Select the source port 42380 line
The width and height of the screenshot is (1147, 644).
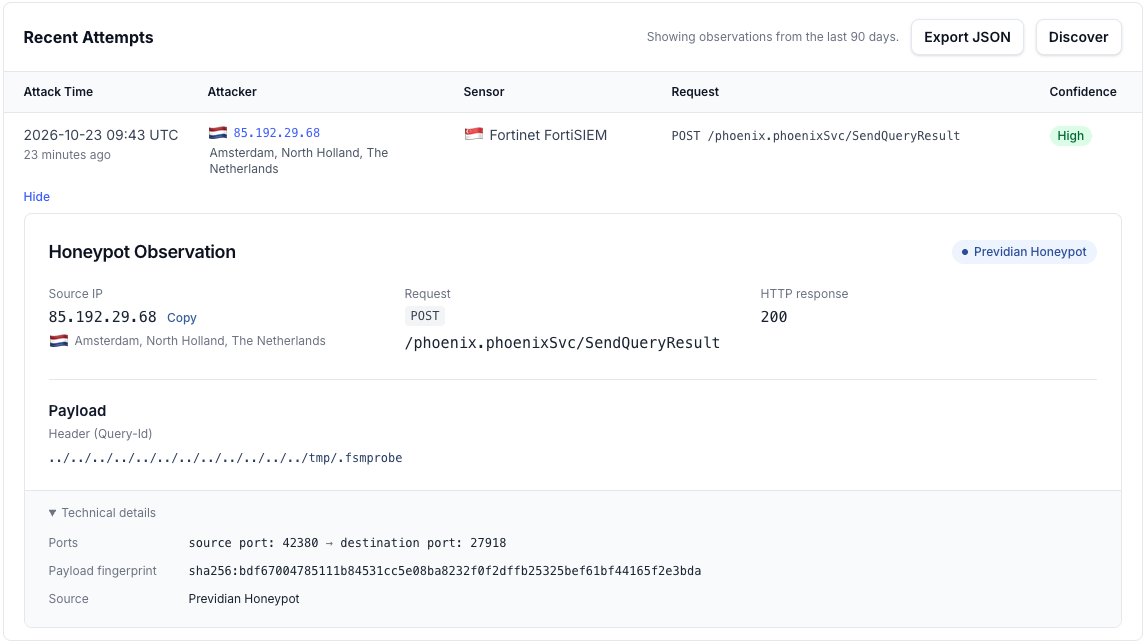coord(347,543)
